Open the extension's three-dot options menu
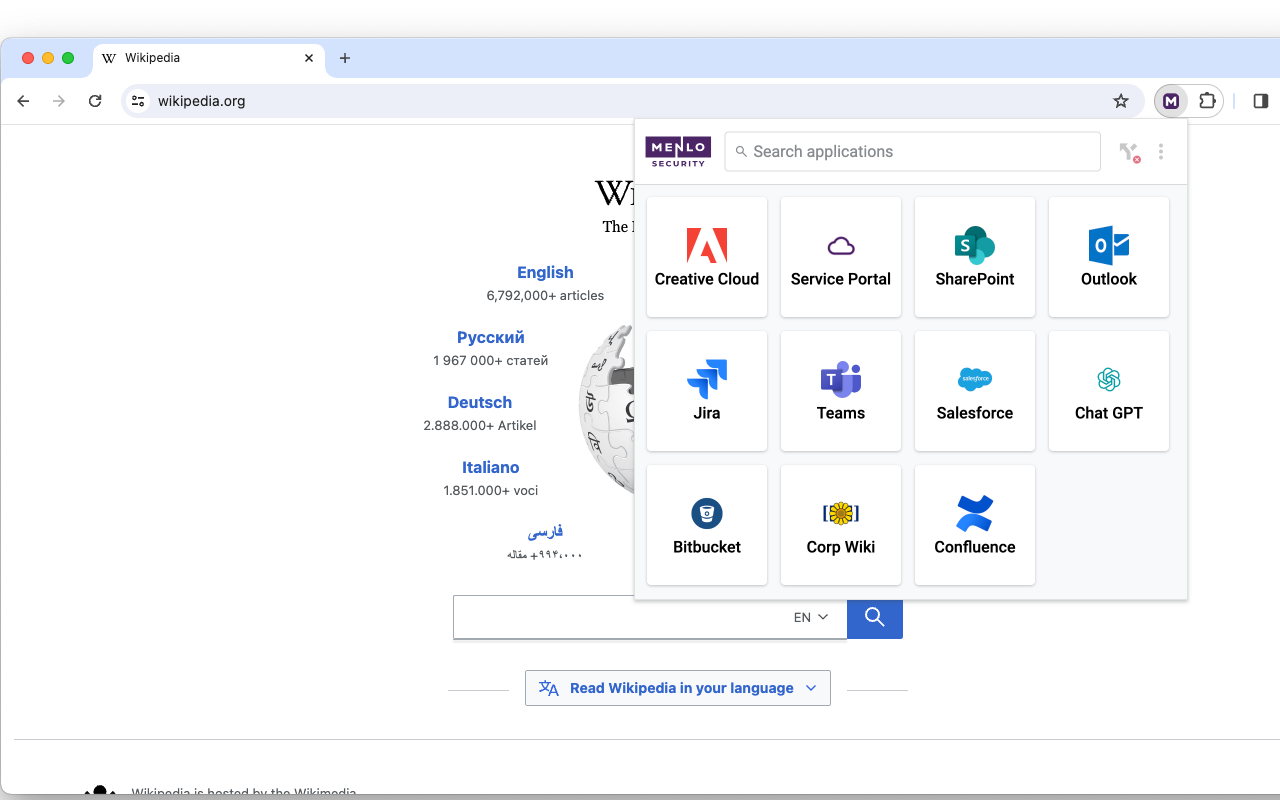 [x=1161, y=151]
